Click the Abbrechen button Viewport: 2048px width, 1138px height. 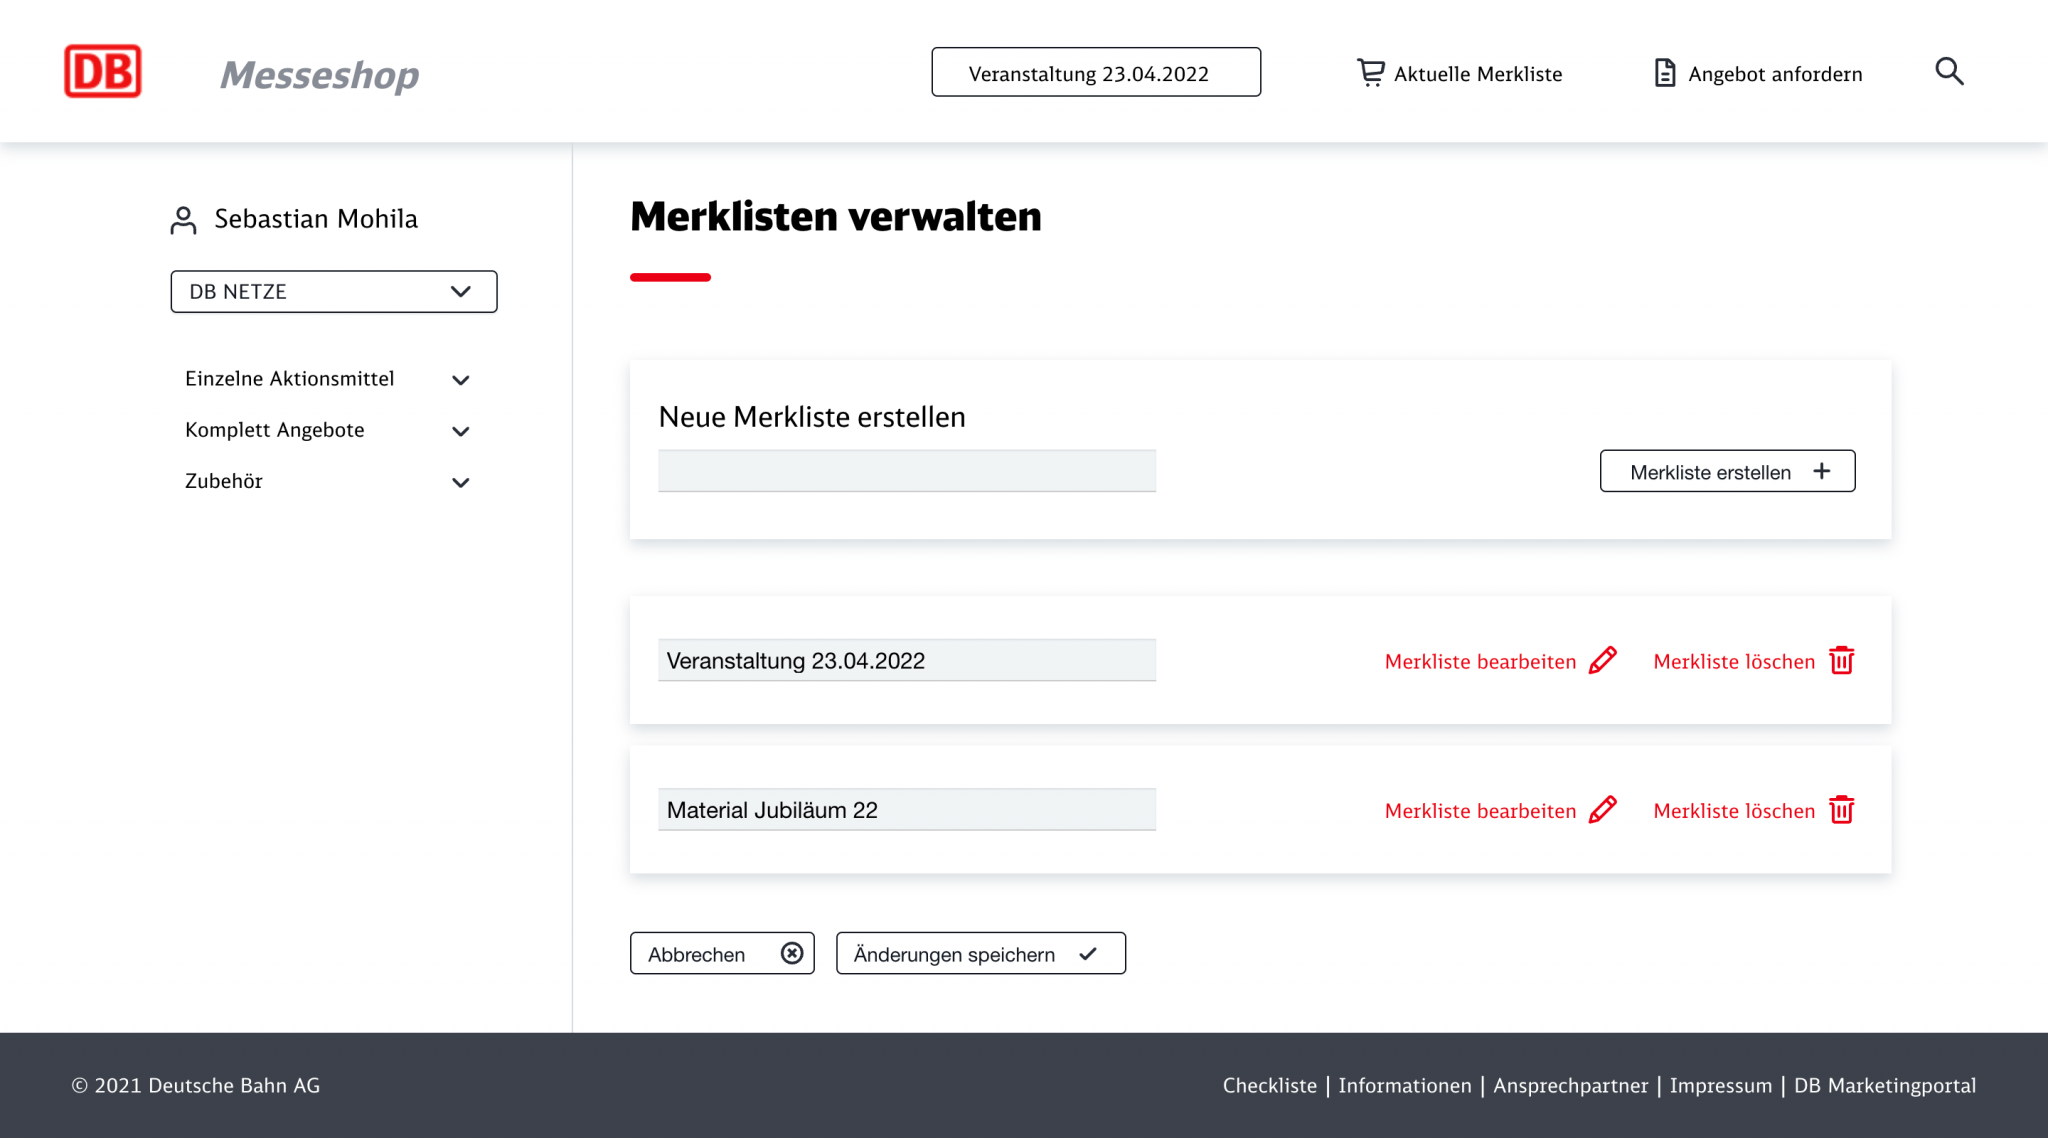721,953
